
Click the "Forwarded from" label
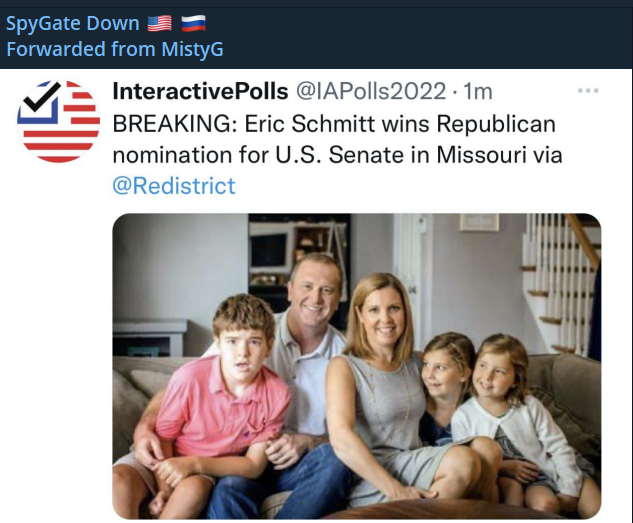click(66, 48)
